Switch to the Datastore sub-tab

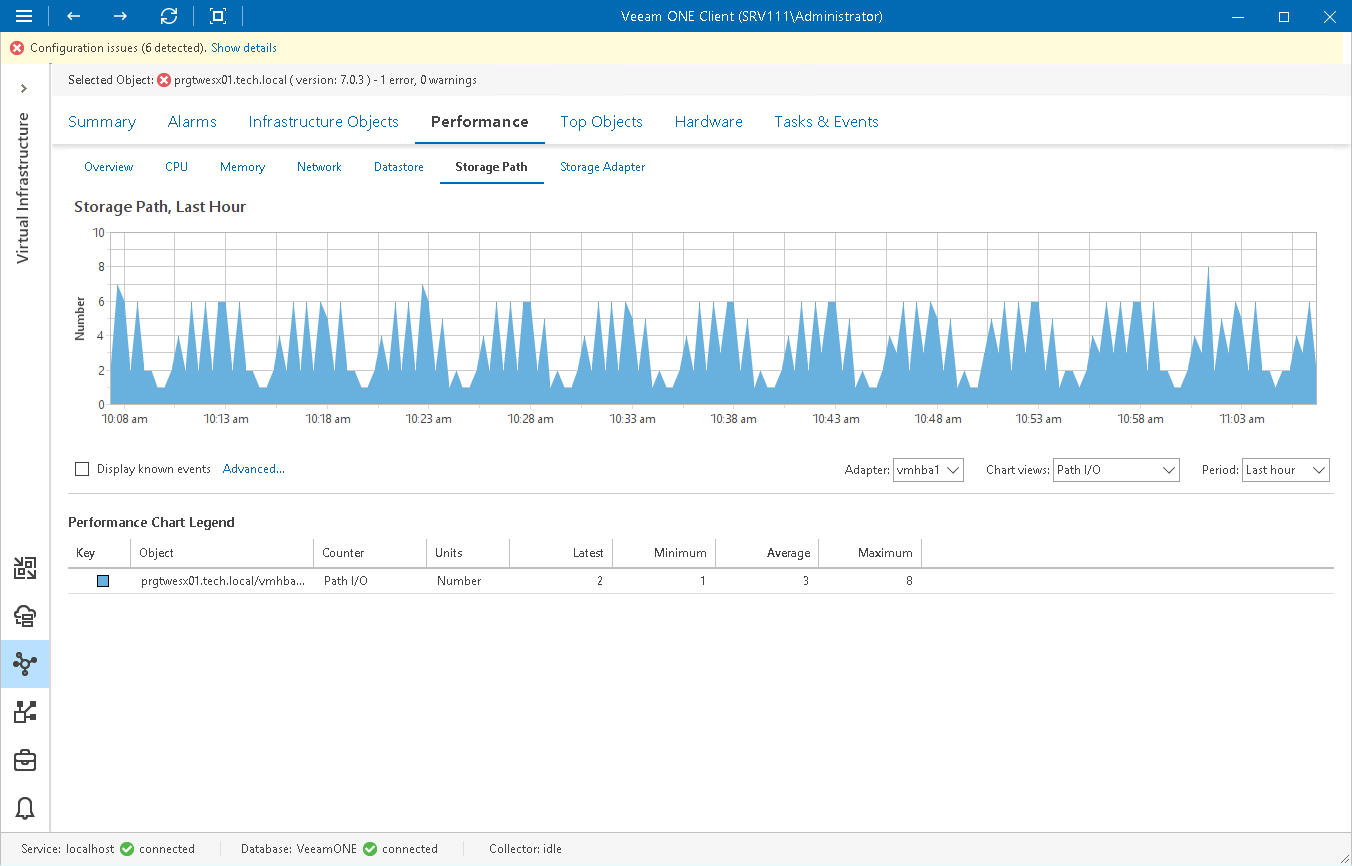coord(398,167)
